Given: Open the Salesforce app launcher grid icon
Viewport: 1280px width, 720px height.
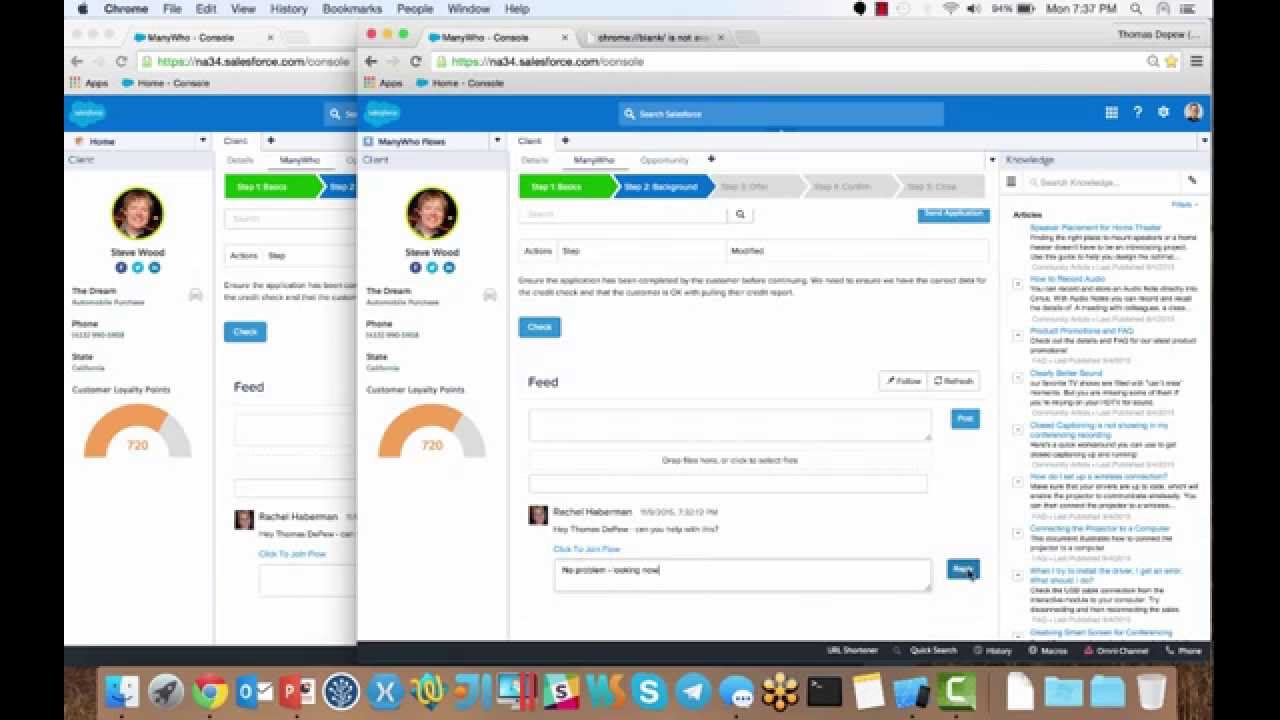Looking at the screenshot, I should pos(1111,113).
